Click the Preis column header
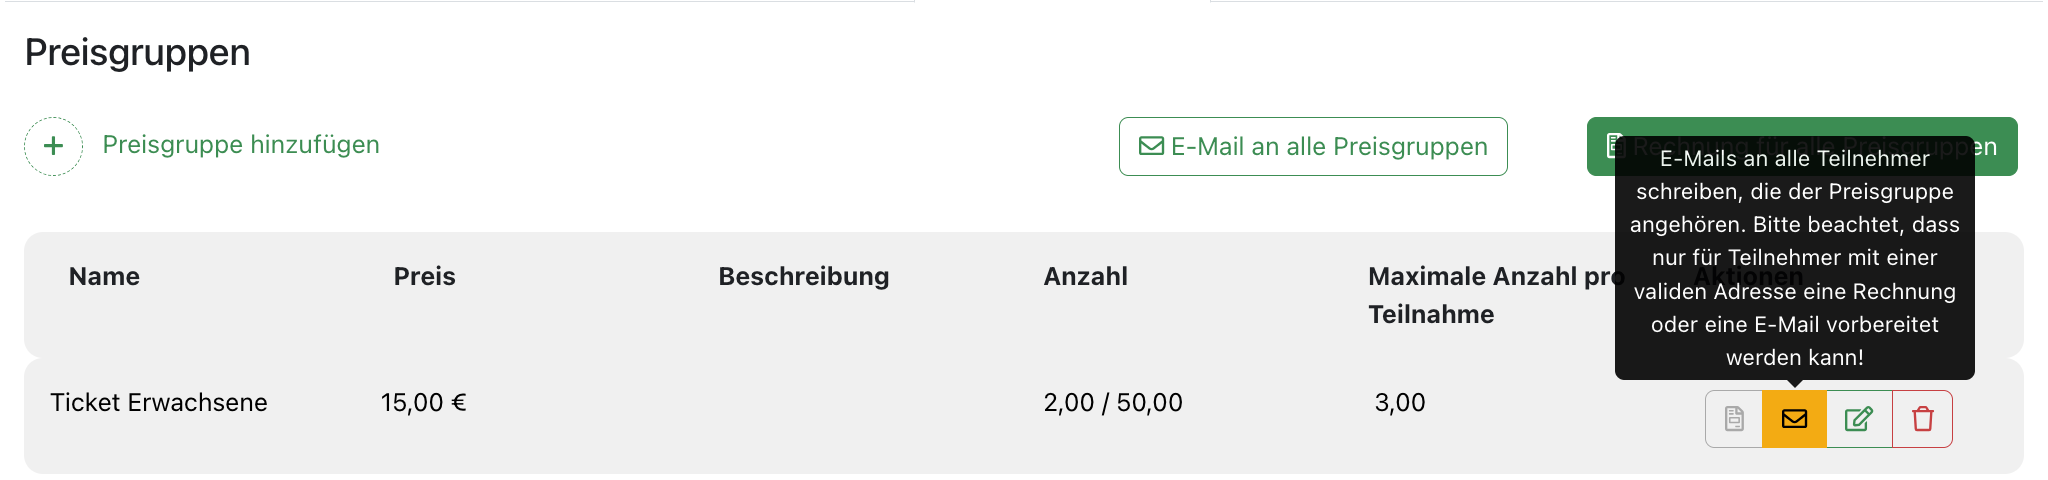Image resolution: width=2048 pixels, height=480 pixels. tap(424, 277)
